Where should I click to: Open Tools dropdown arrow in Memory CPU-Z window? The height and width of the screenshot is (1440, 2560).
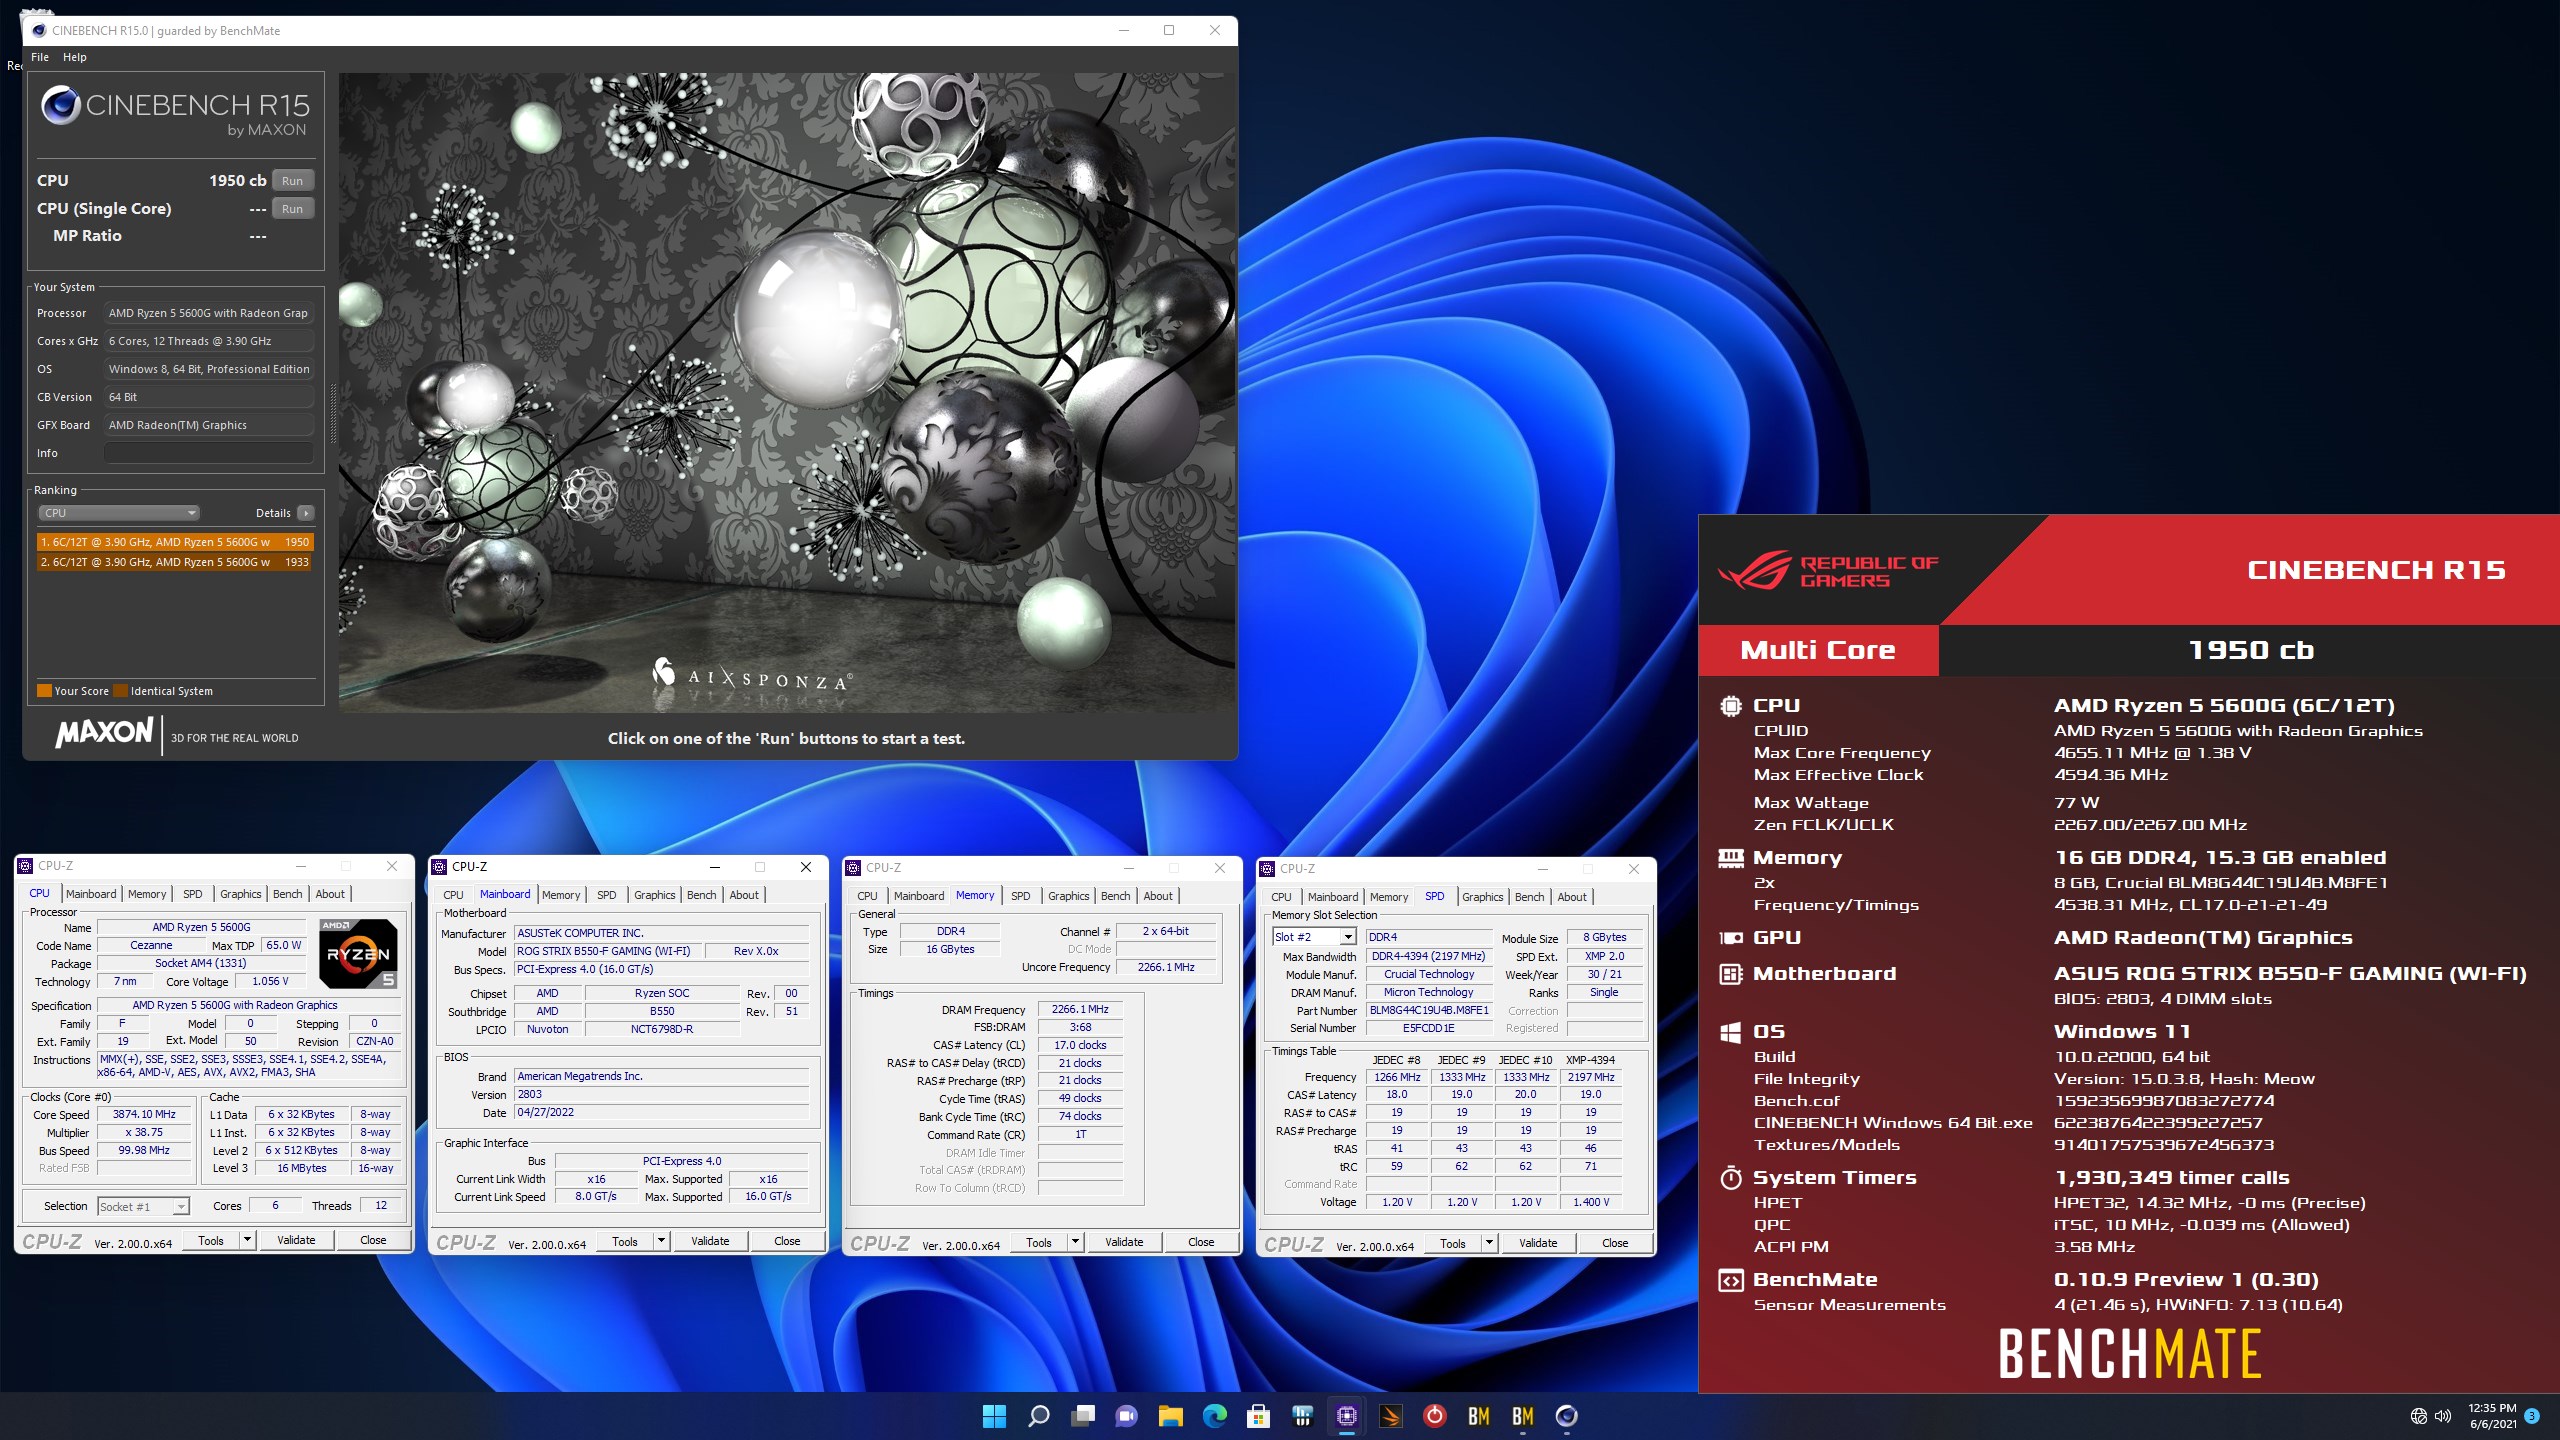(x=1076, y=1243)
